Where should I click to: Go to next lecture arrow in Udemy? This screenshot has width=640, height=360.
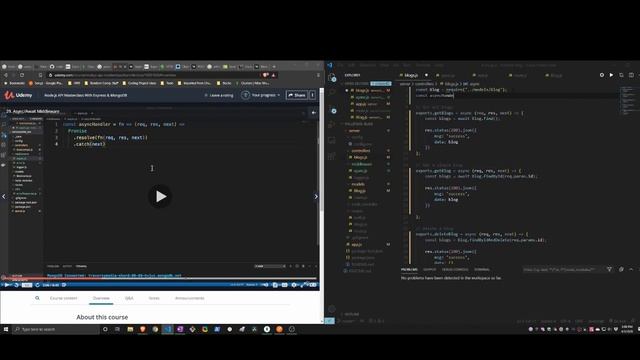316,196
